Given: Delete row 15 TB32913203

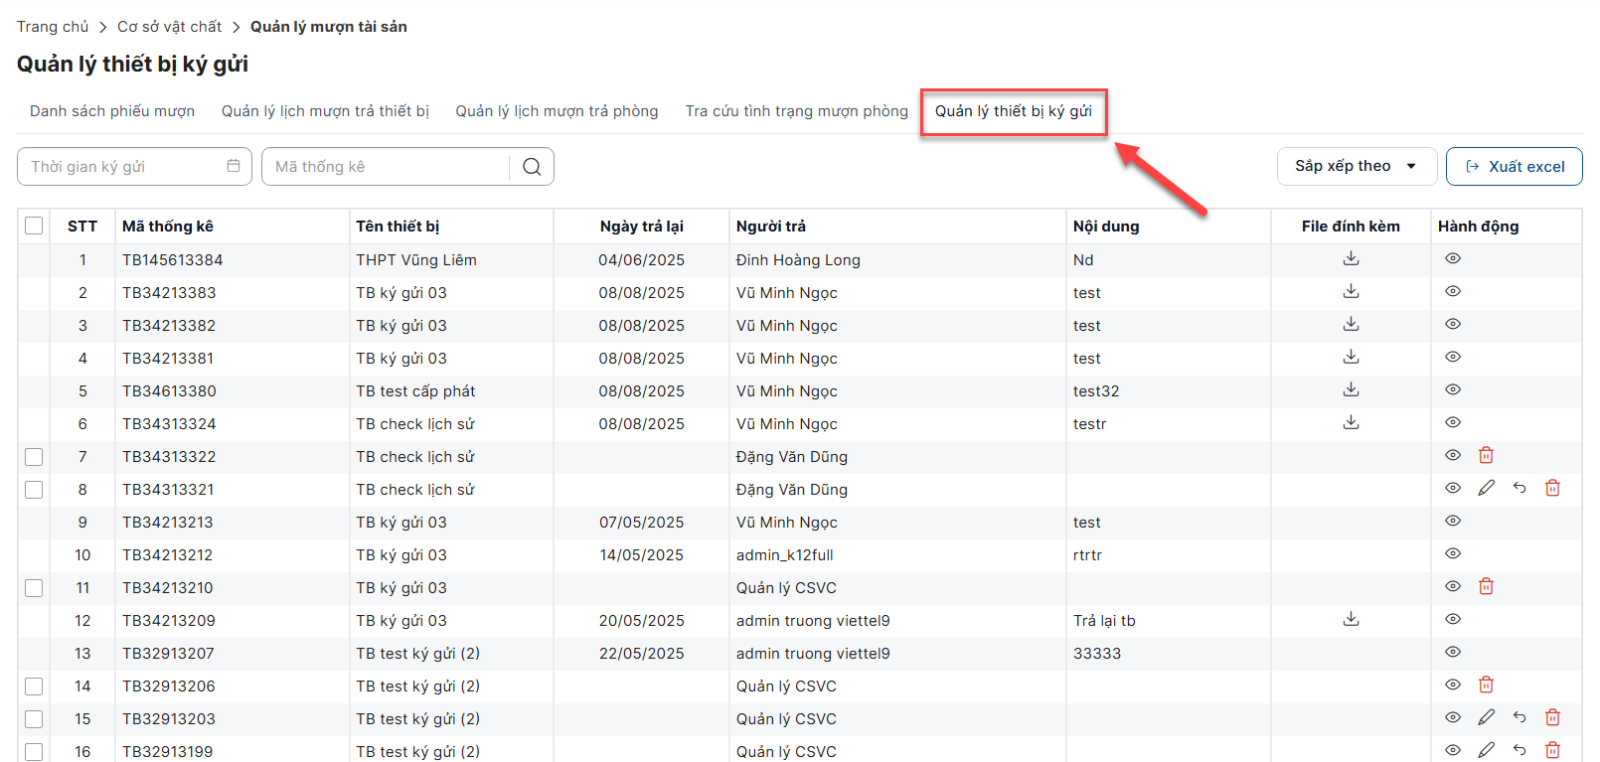Looking at the screenshot, I should click(x=1552, y=717).
